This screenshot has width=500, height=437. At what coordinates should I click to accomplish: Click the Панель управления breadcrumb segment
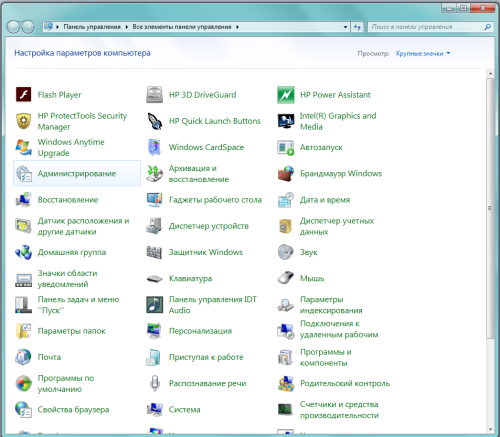pyautogui.click(x=92, y=27)
